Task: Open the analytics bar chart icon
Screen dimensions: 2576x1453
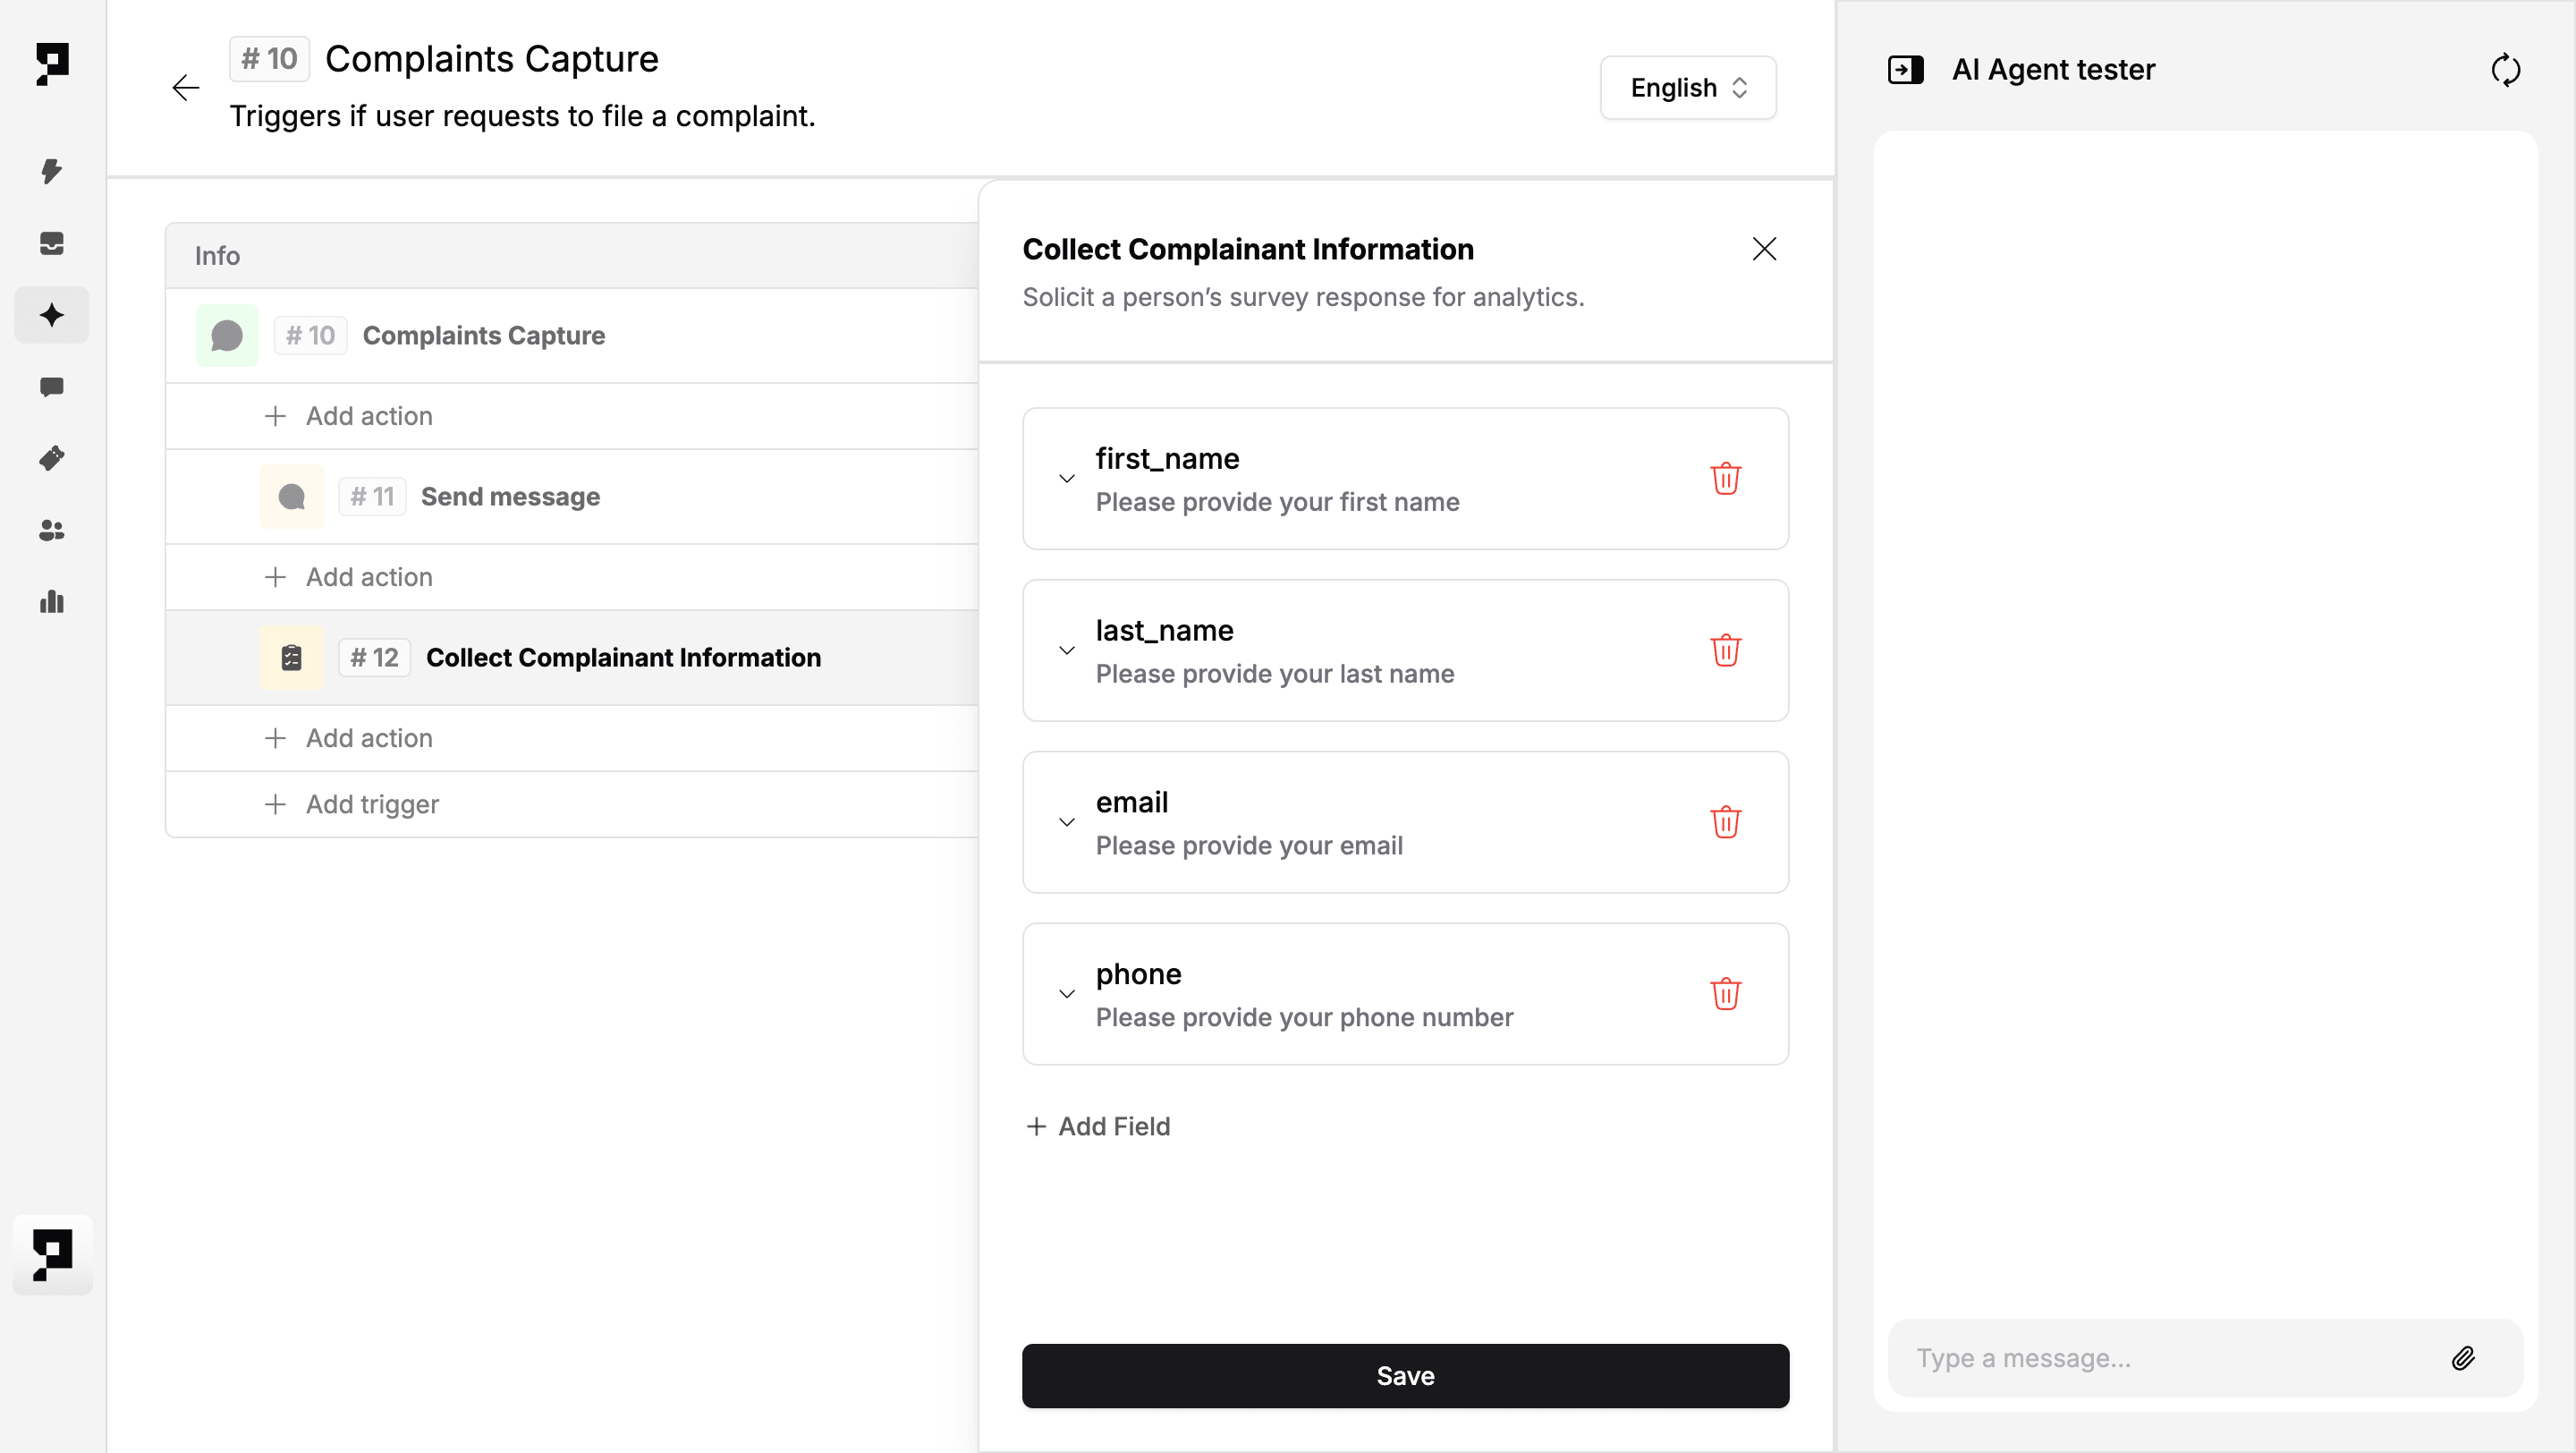Action: pyautogui.click(x=52, y=602)
